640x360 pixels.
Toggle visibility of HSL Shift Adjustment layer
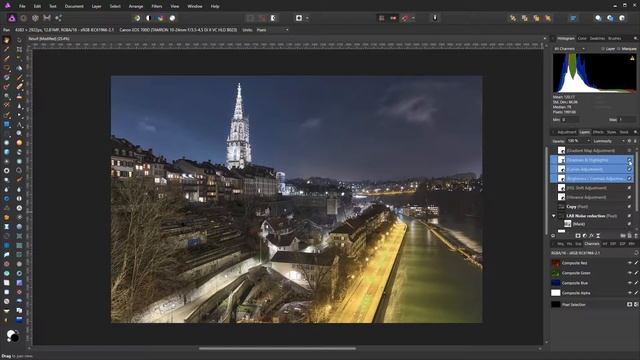click(x=629, y=188)
